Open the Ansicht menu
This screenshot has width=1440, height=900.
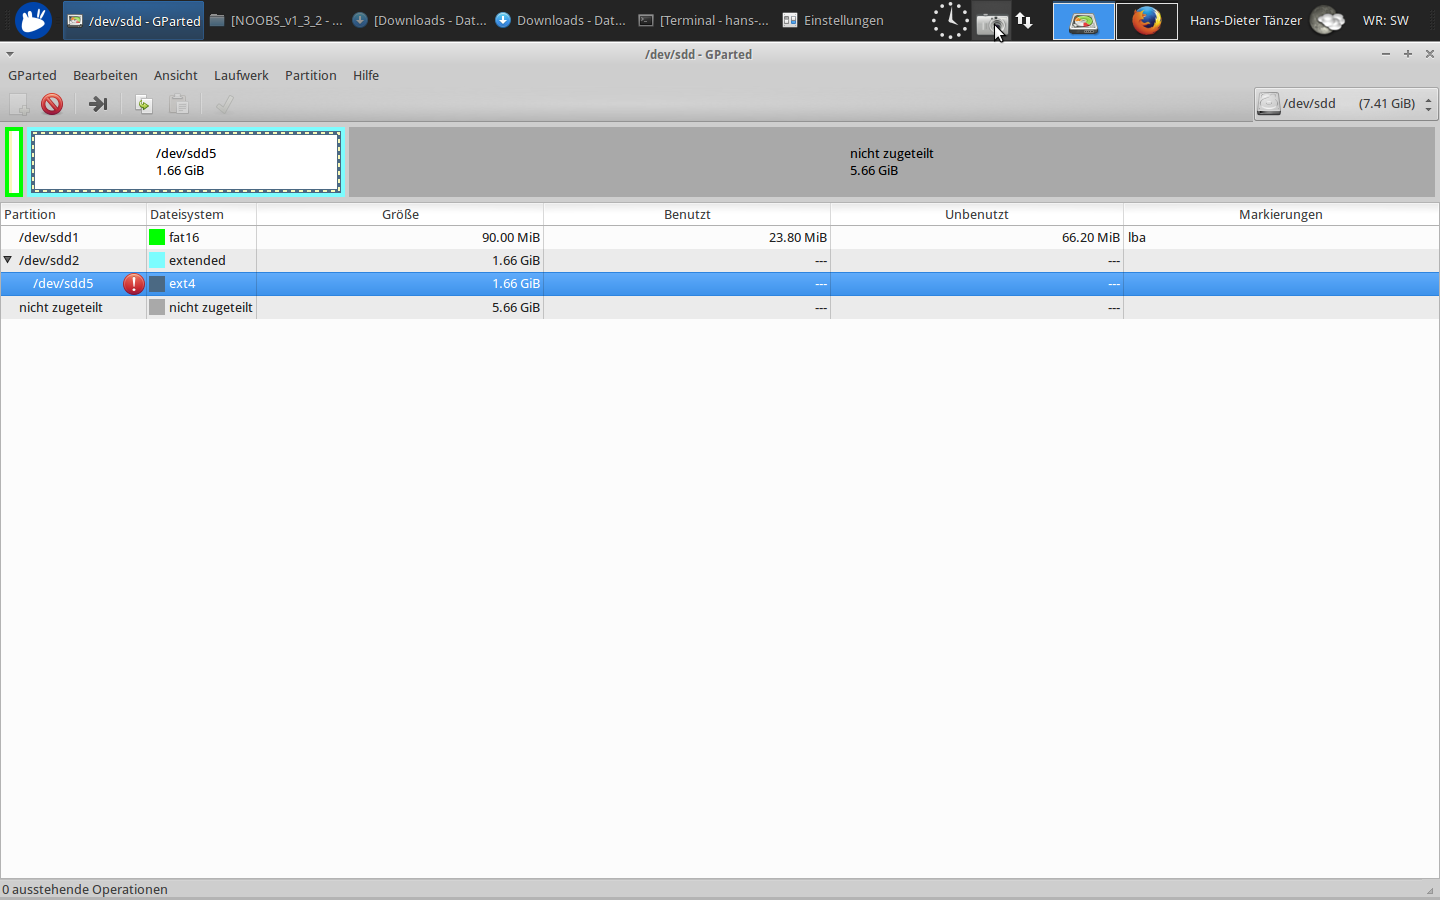pos(176,75)
